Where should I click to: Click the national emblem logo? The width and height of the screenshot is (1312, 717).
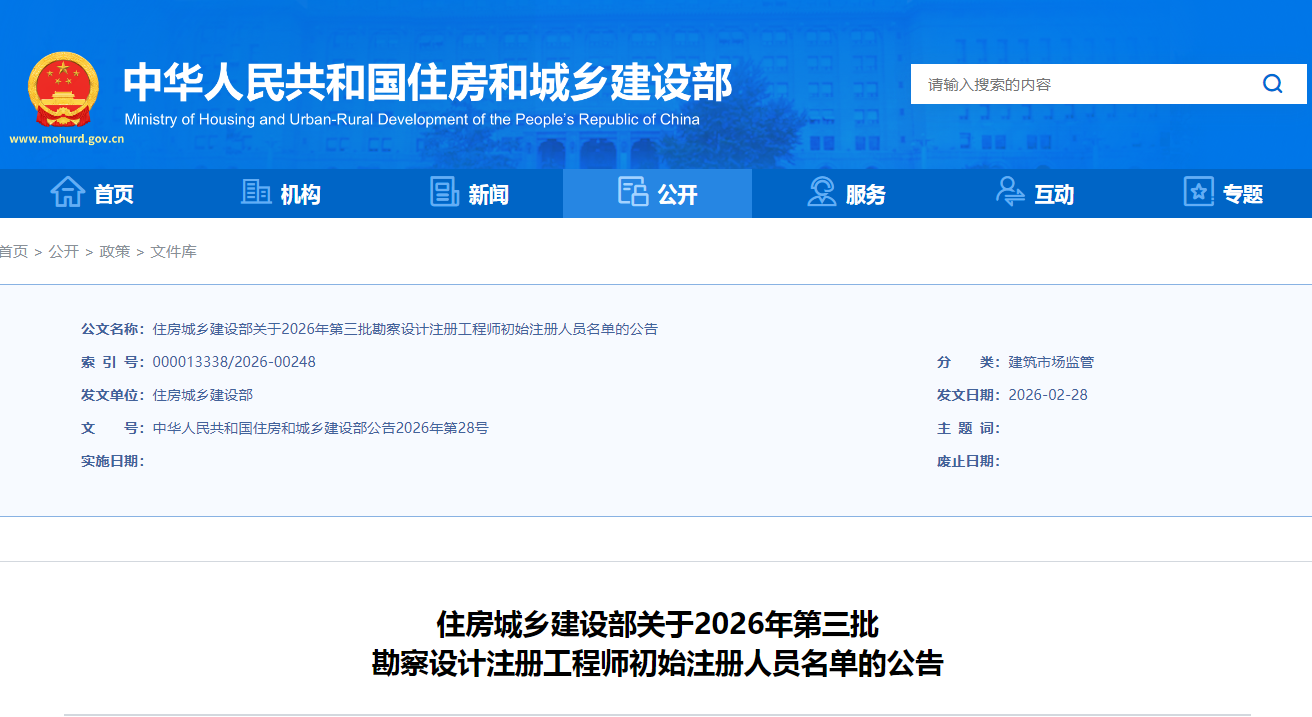(x=64, y=89)
